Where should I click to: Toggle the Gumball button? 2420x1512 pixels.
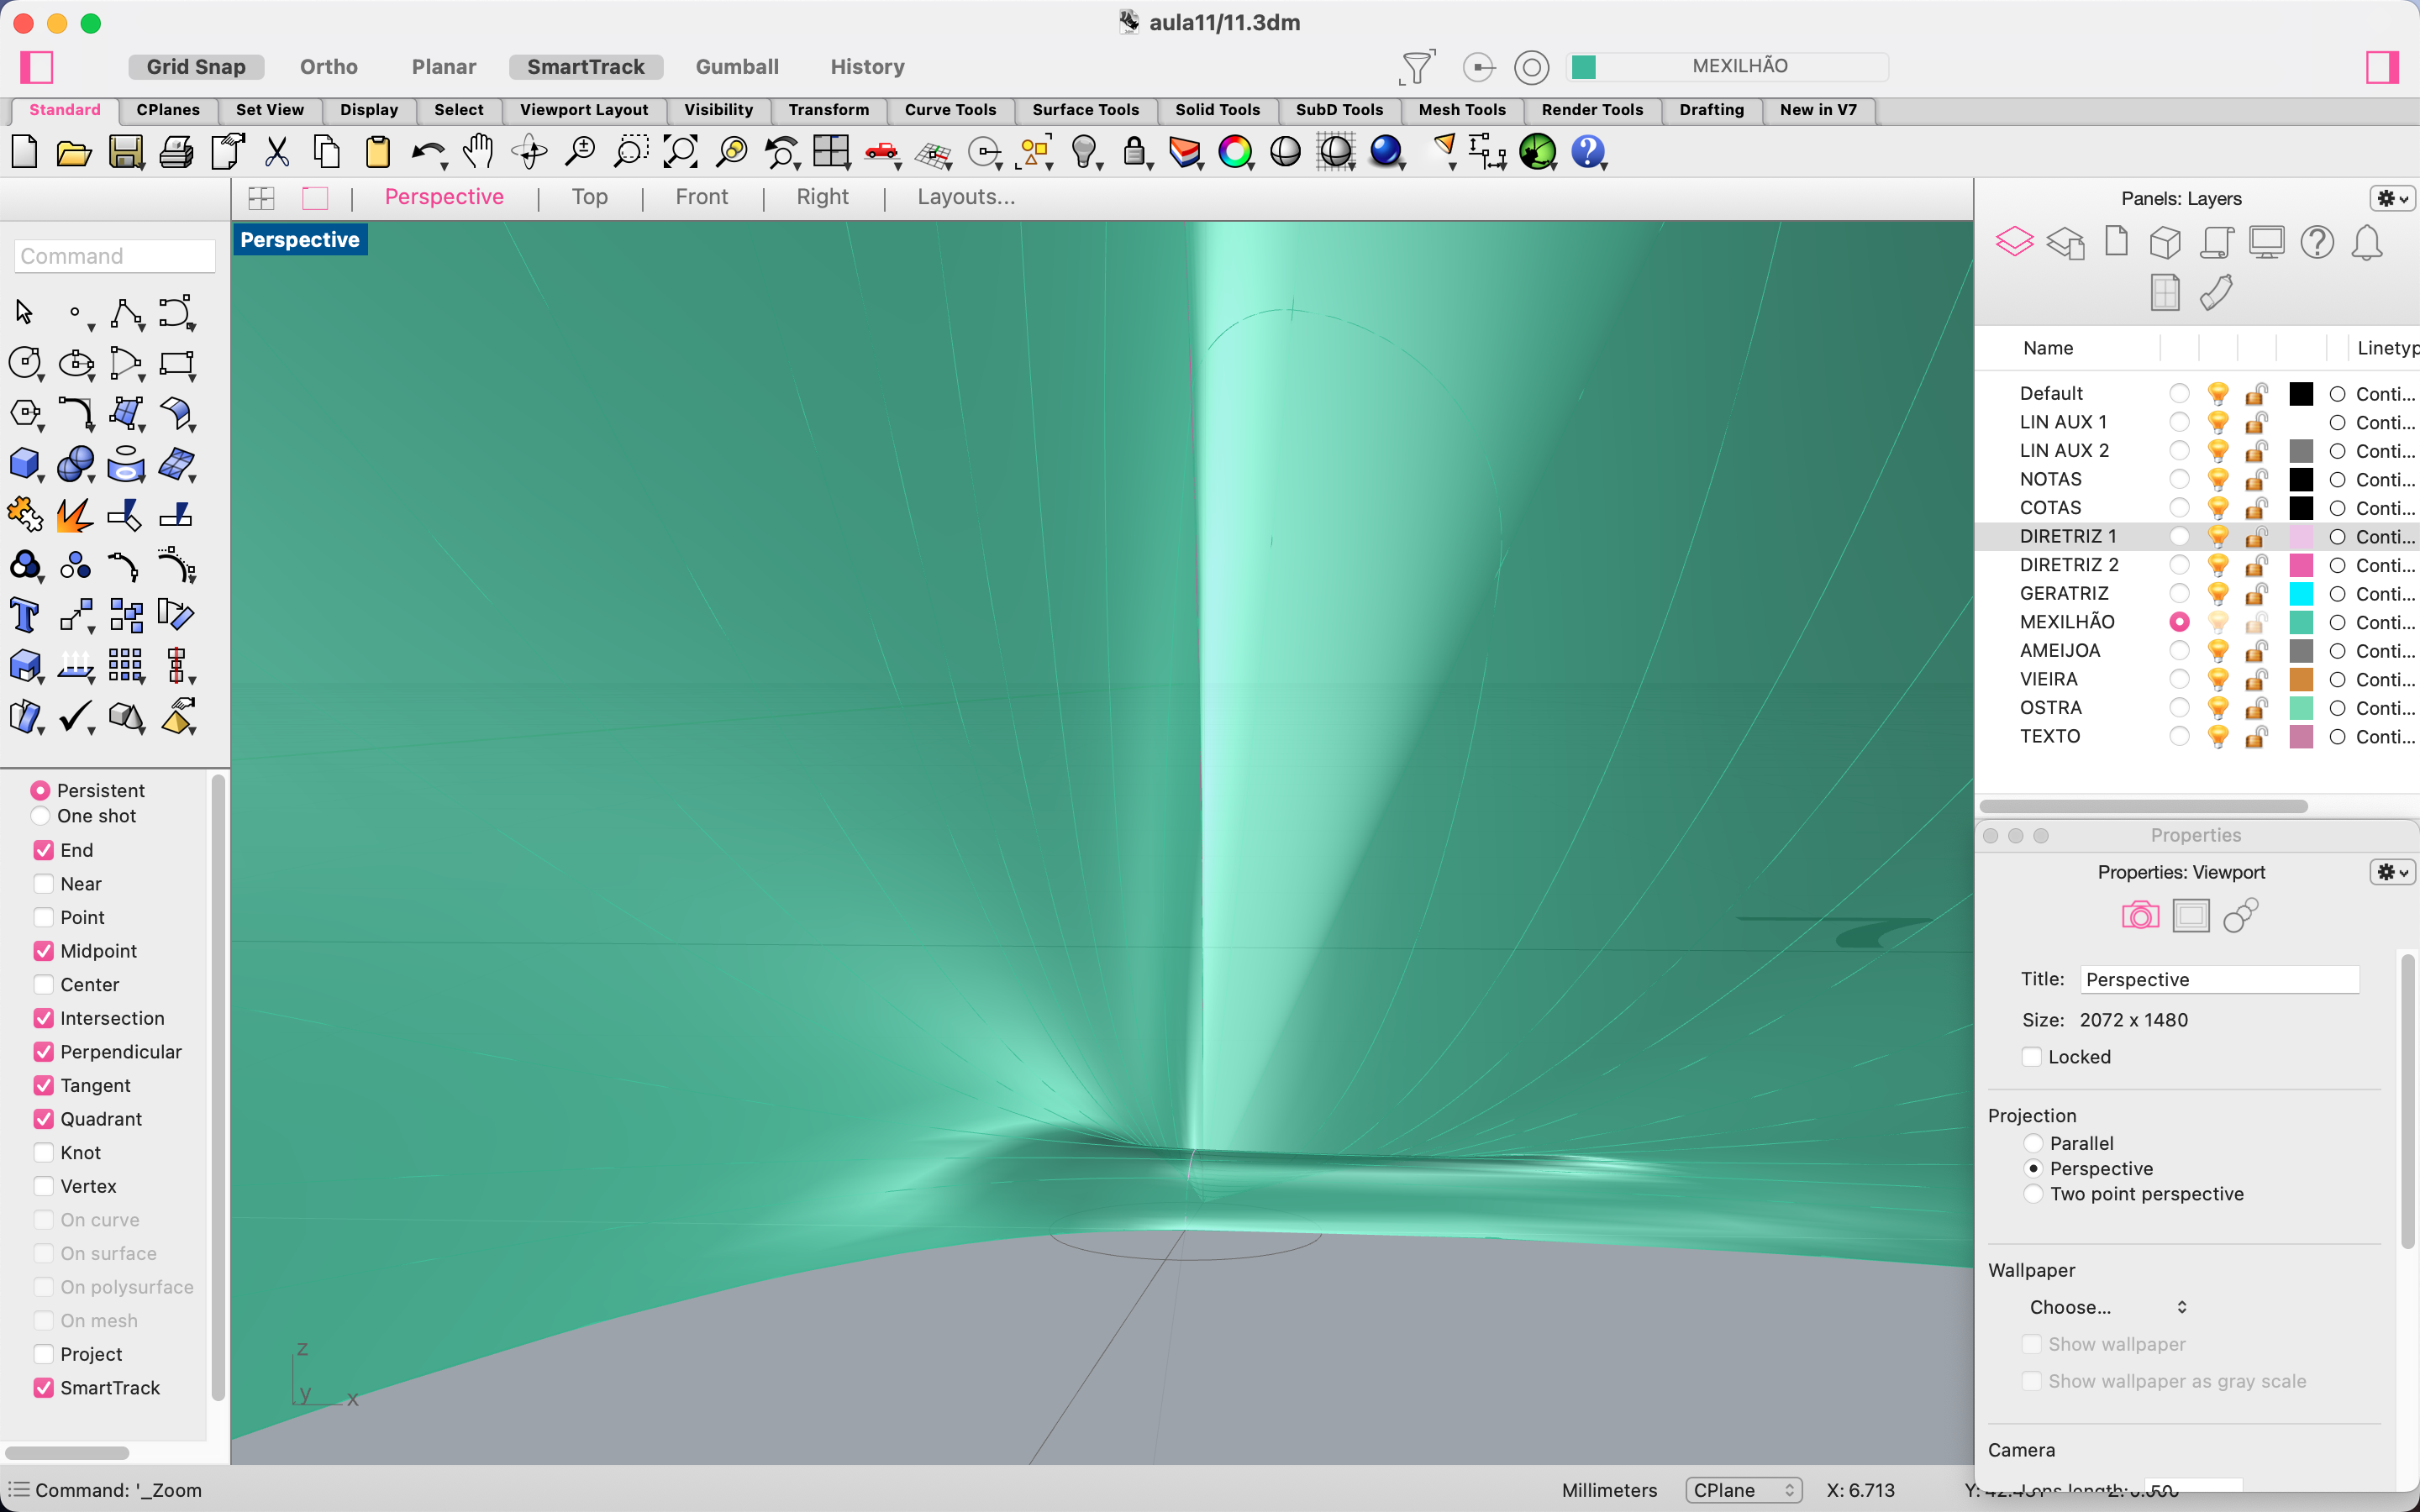point(737,67)
